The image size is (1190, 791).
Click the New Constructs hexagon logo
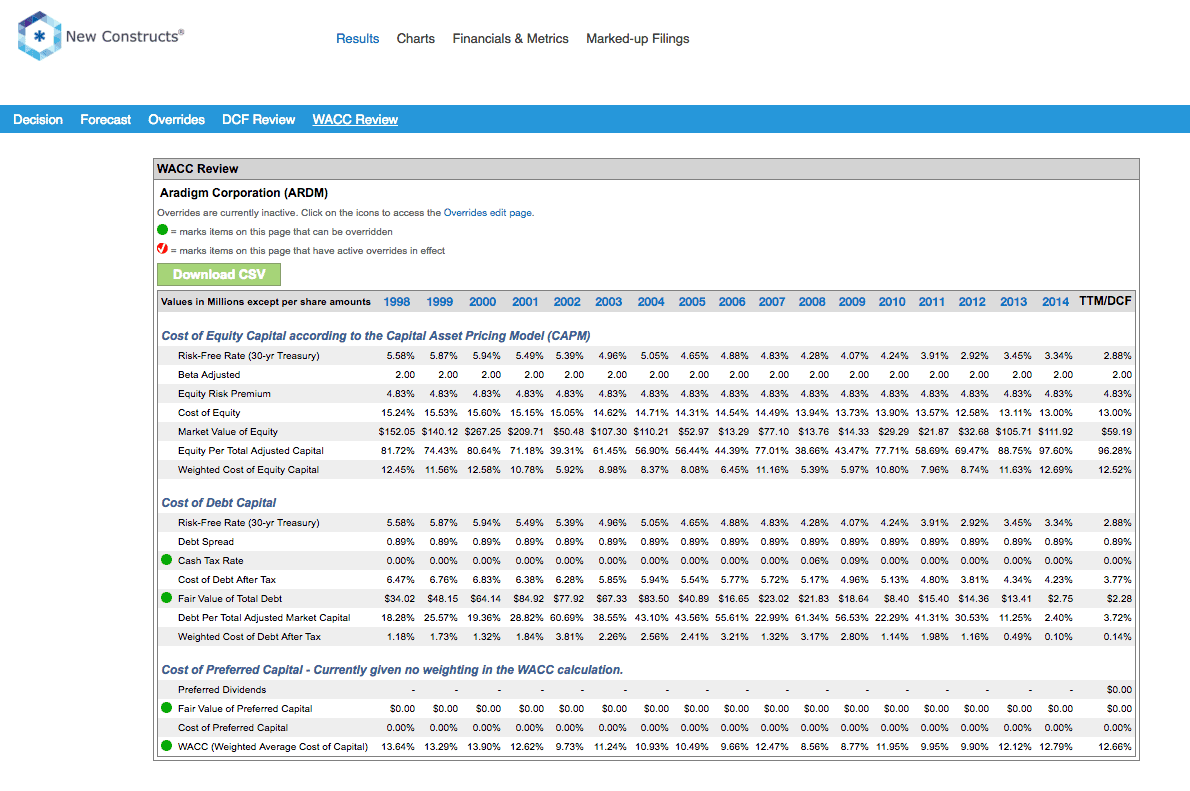pyautogui.click(x=39, y=36)
